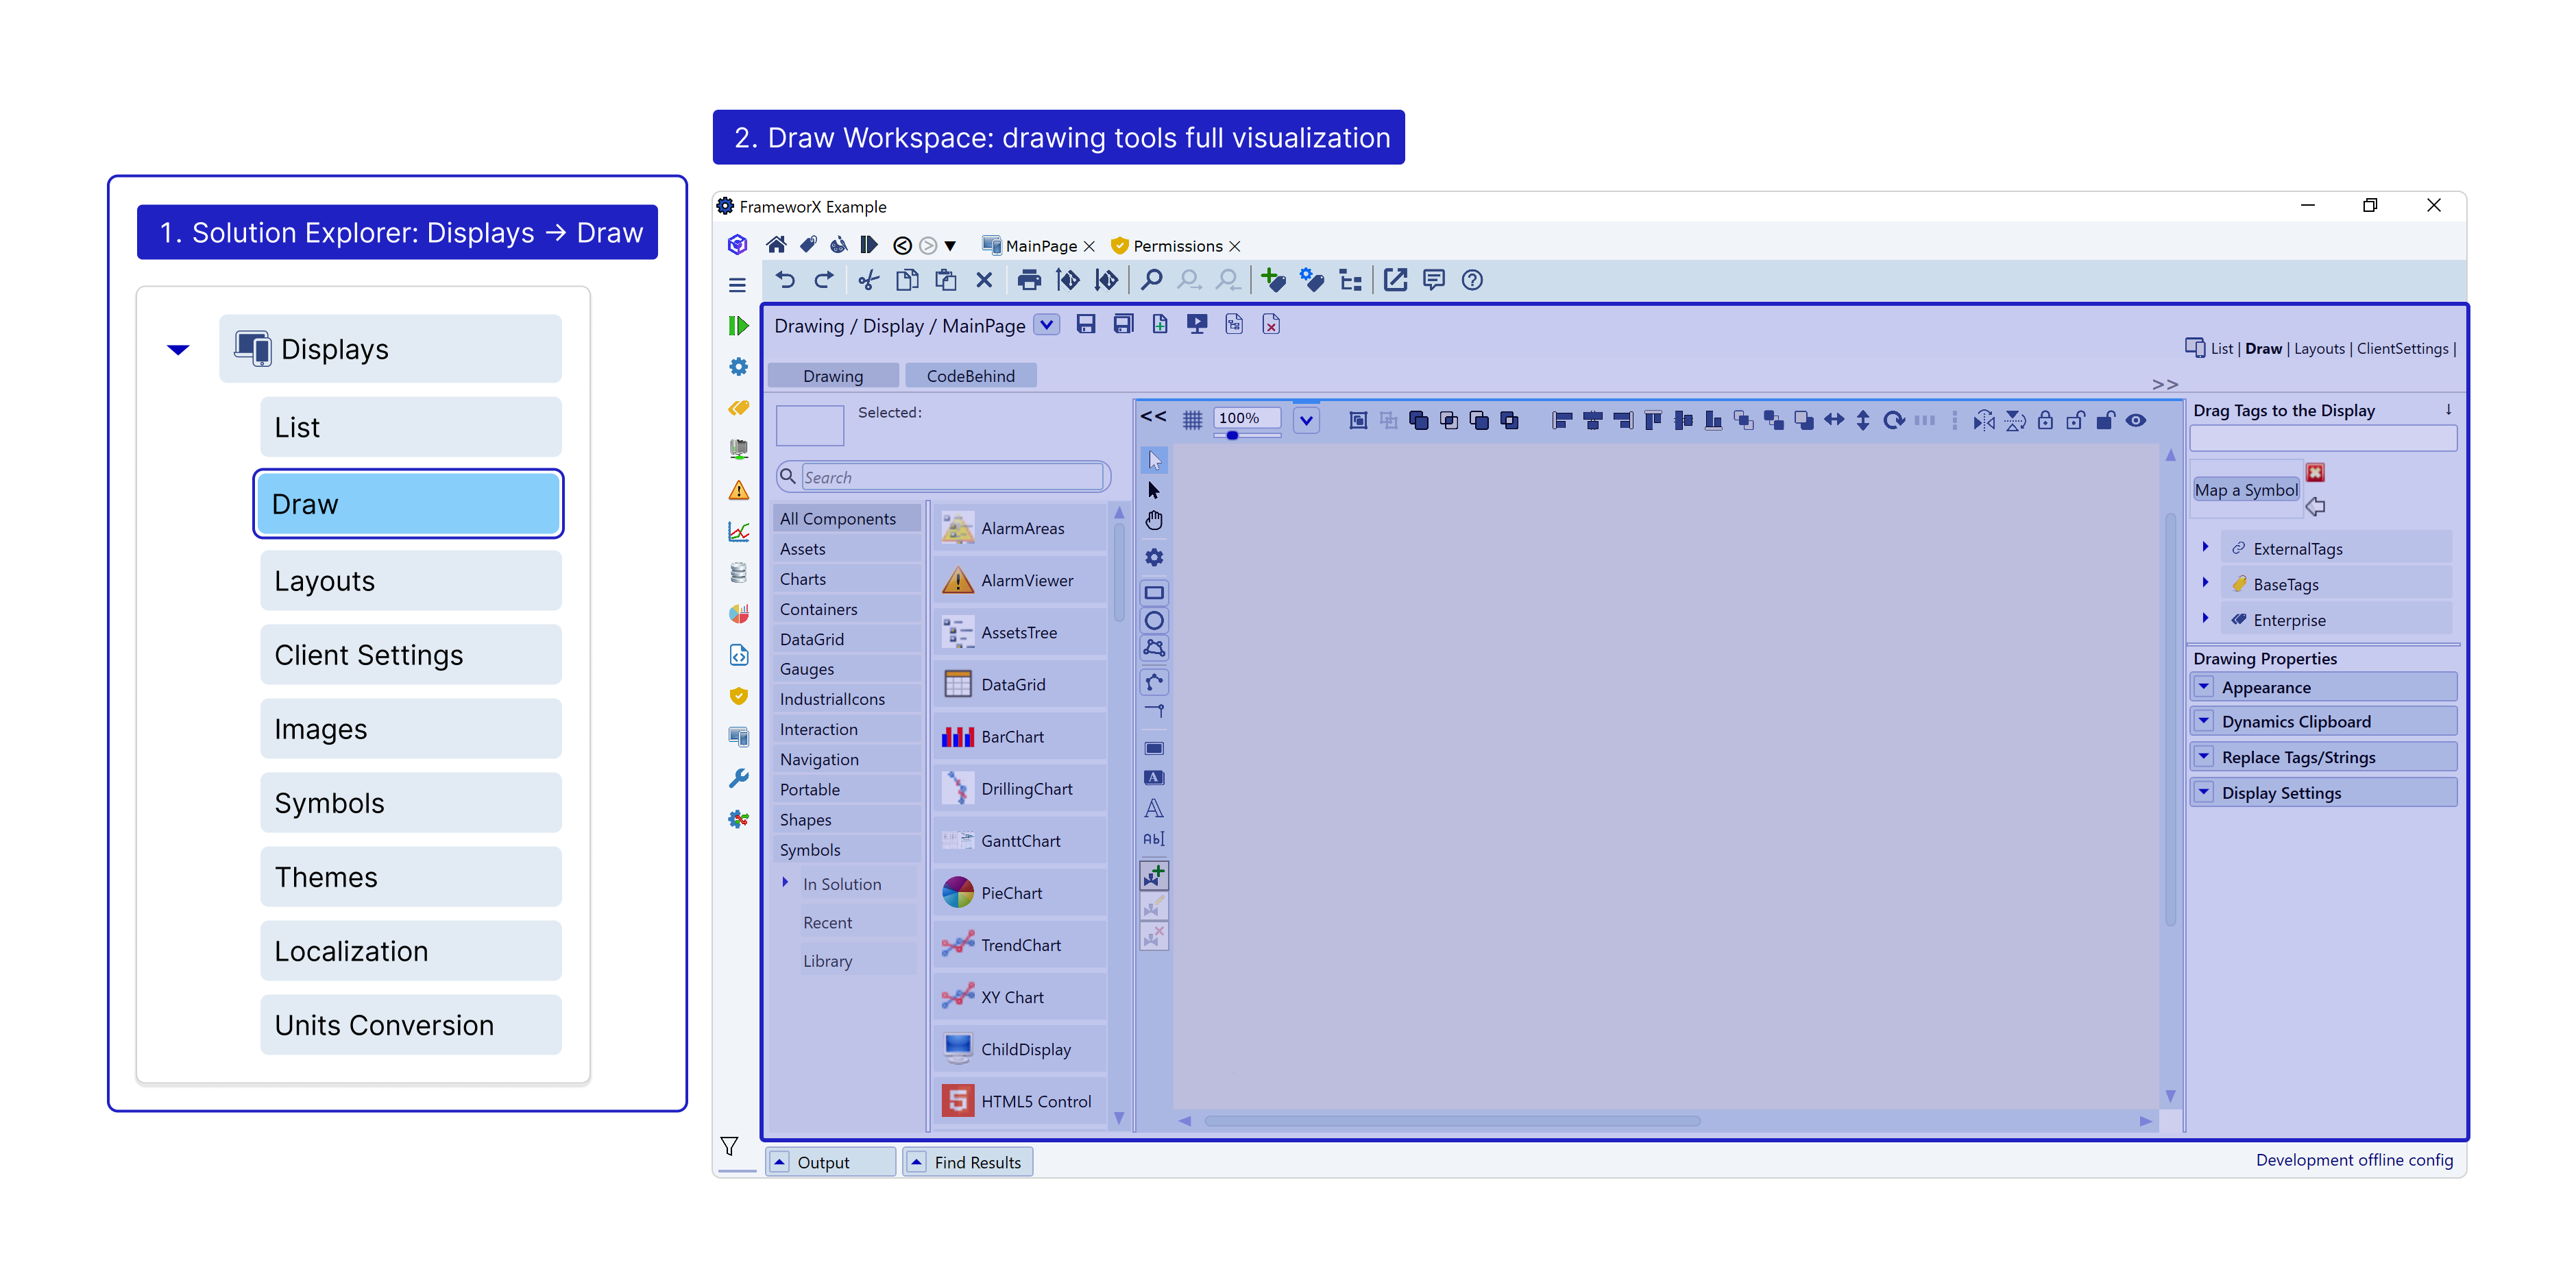This screenshot has width=2576, height=1287.
Task: Toggle the eye visibility icon in the drawing toolbar
Action: pos(2135,420)
